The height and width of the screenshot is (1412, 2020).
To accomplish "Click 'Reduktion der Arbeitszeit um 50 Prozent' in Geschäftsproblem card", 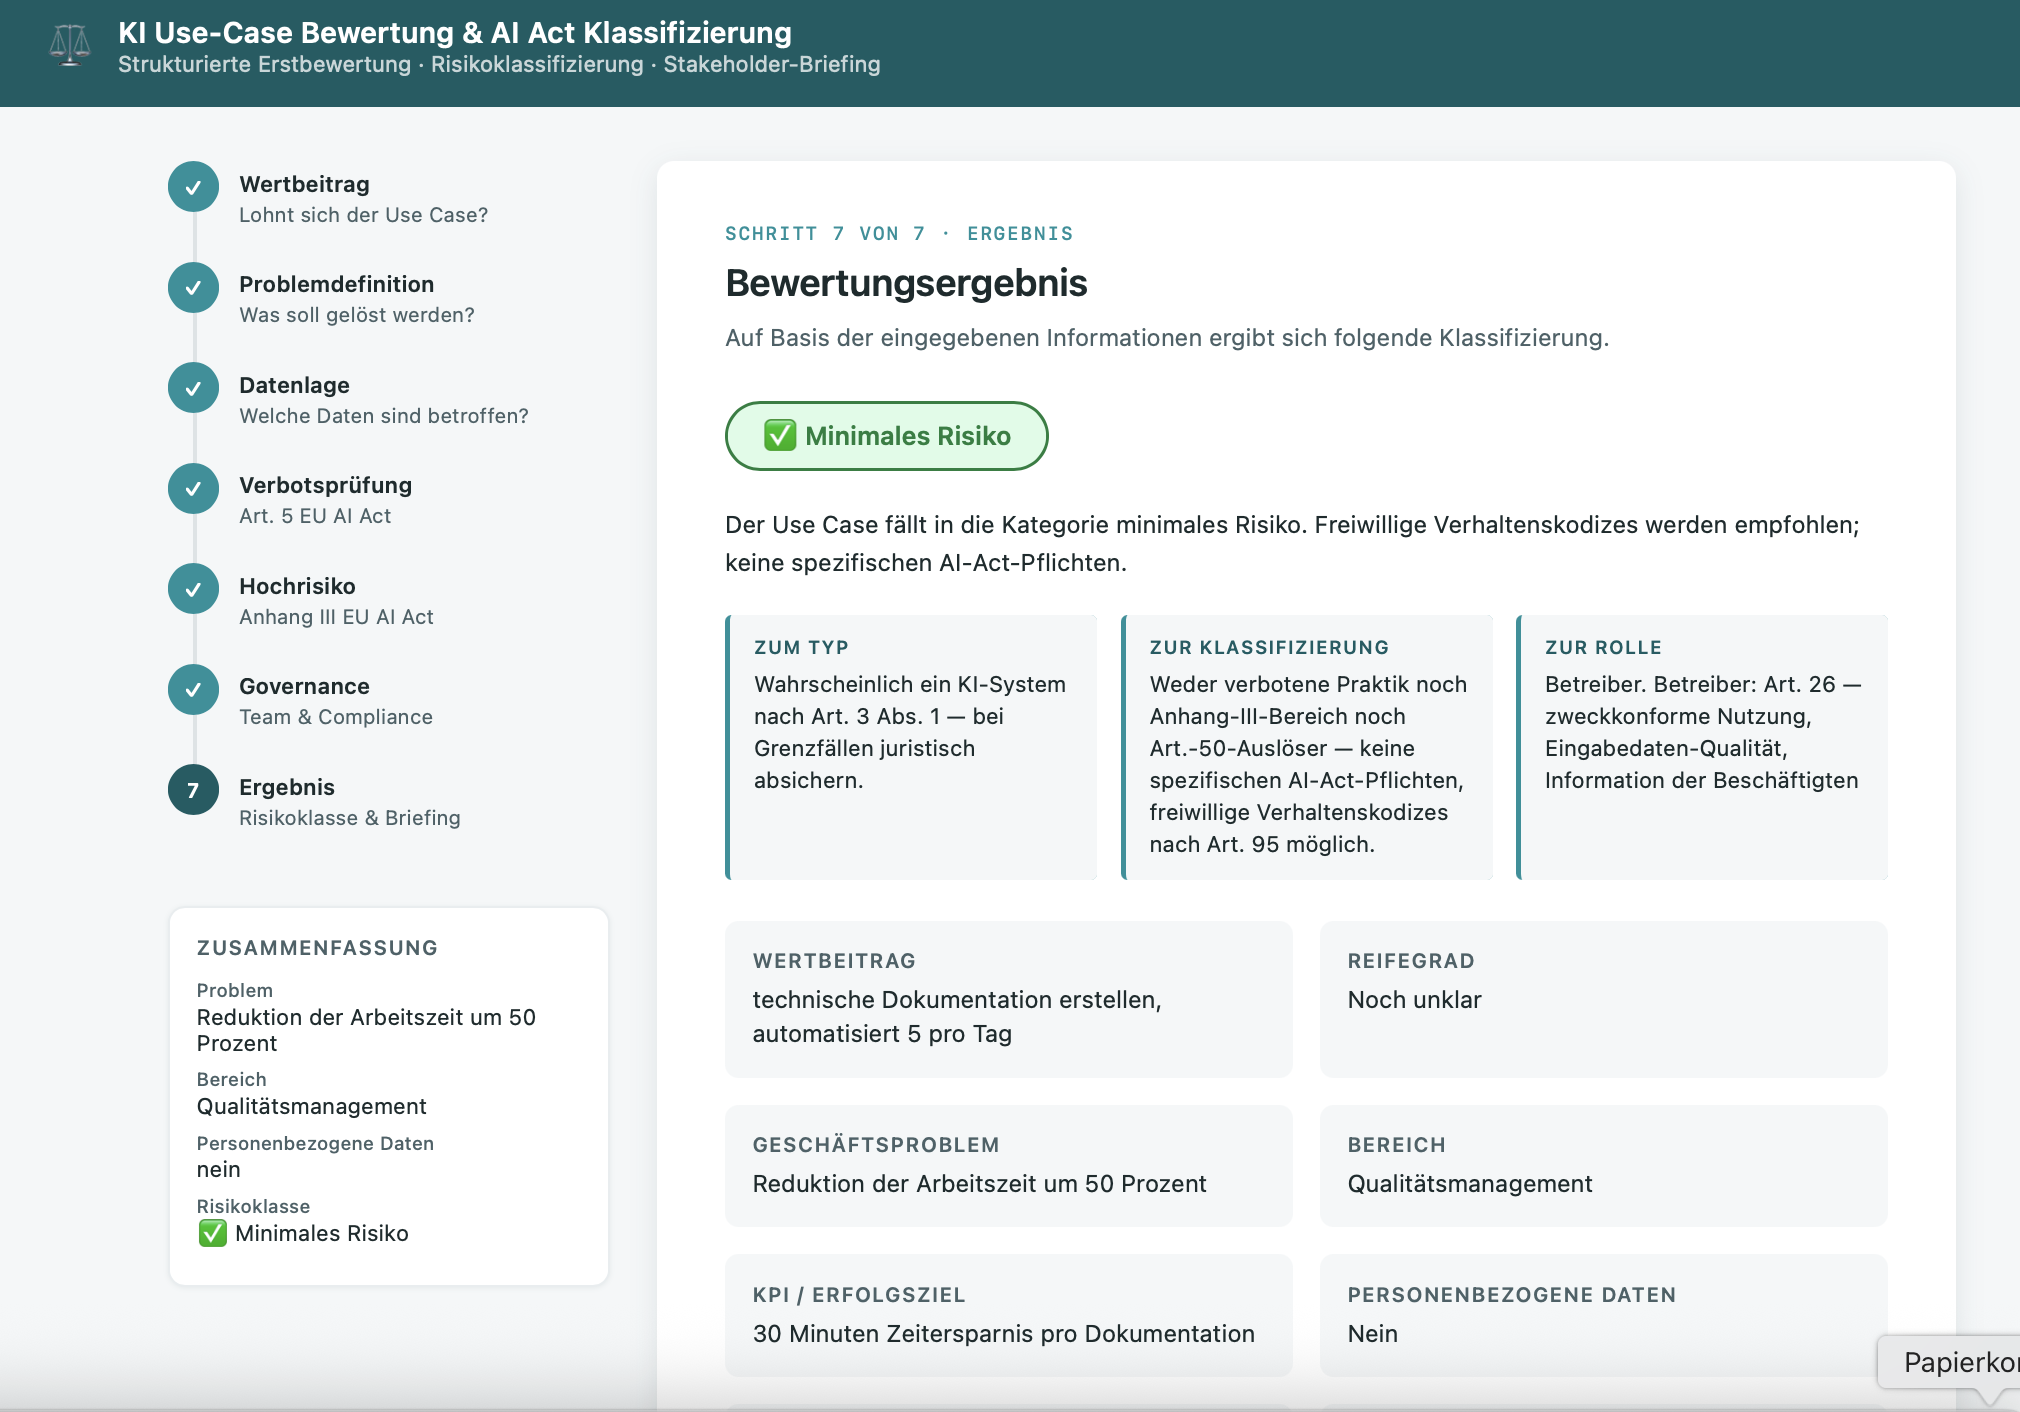I will pyautogui.click(x=979, y=1184).
